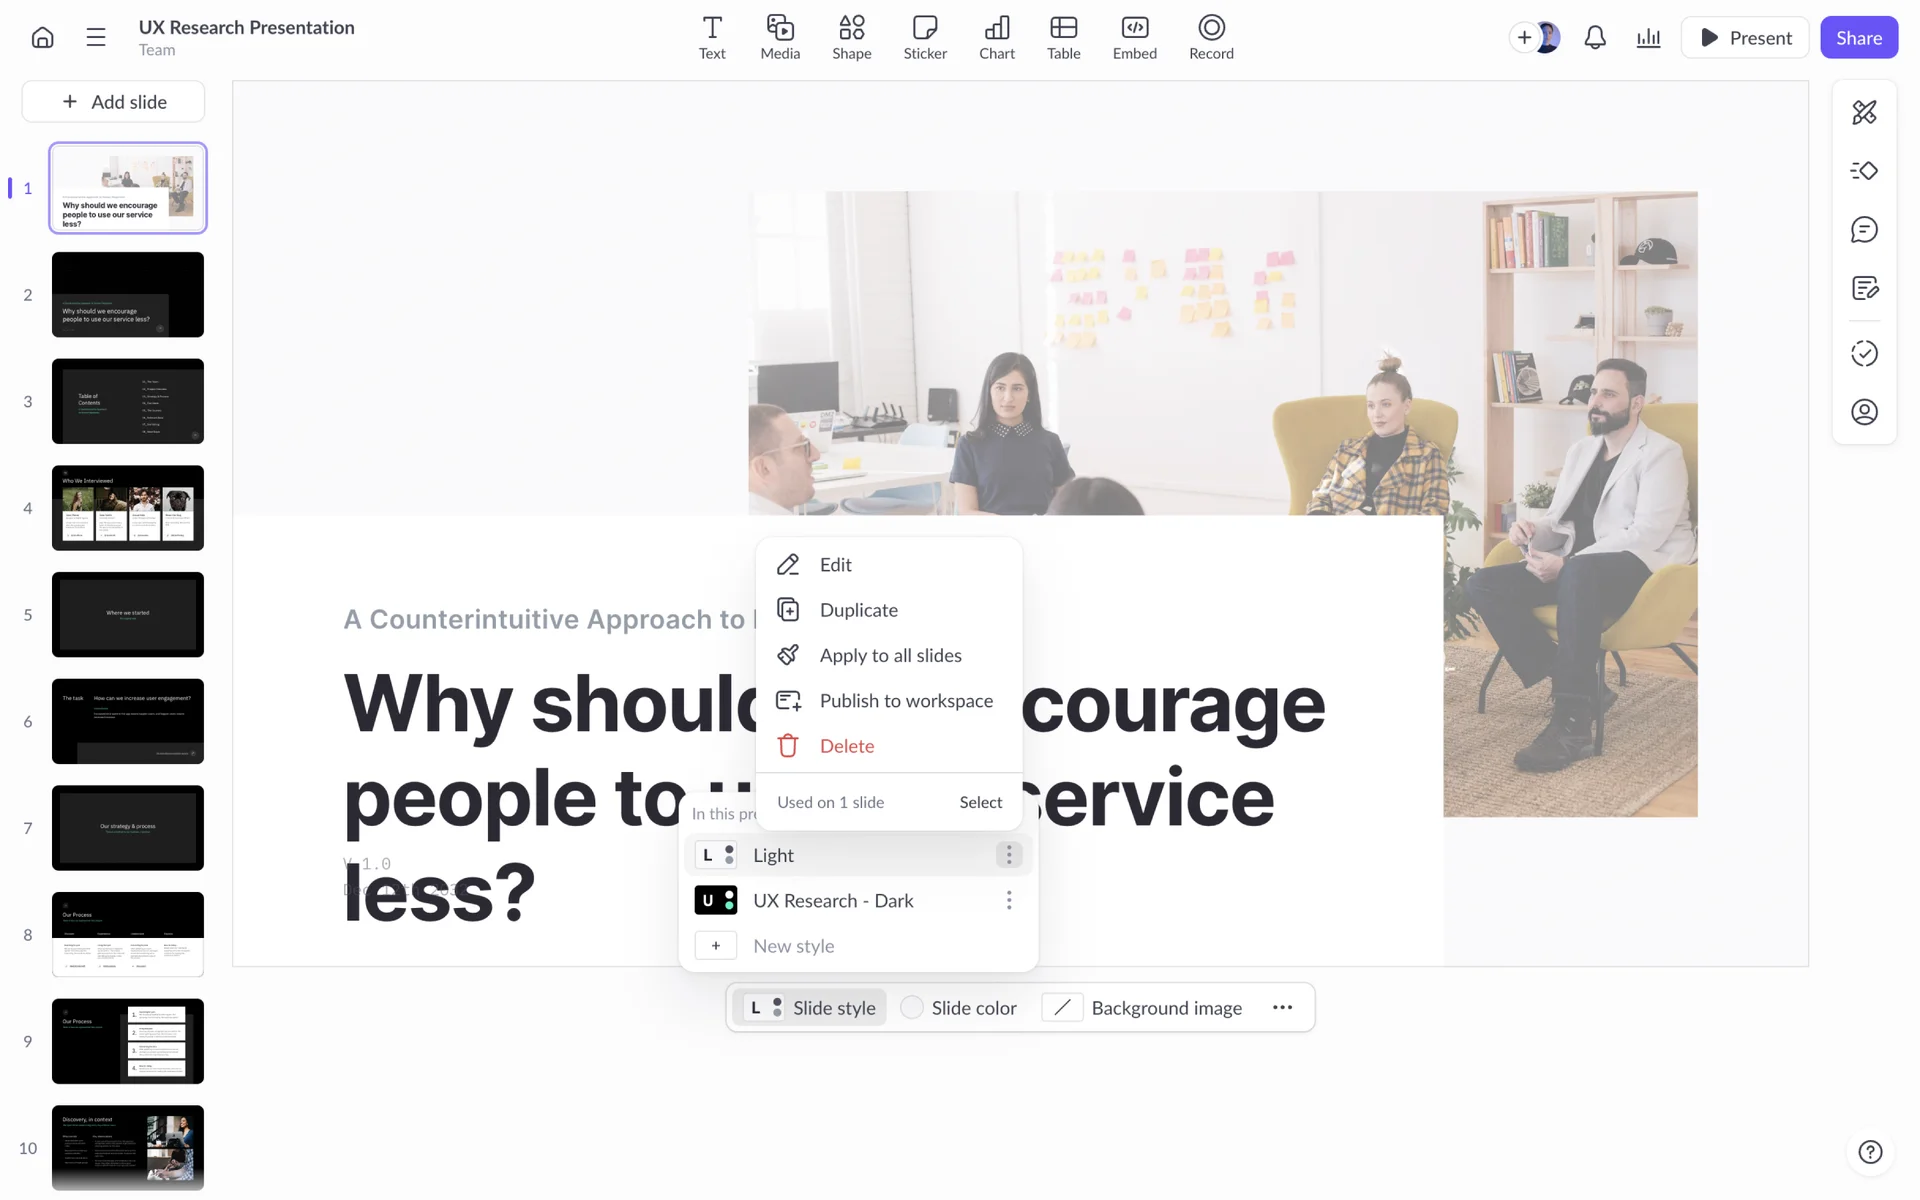Screen dimensions: 1920x1200
Task: Open three-dot menu for Light style
Action: coord(1009,855)
